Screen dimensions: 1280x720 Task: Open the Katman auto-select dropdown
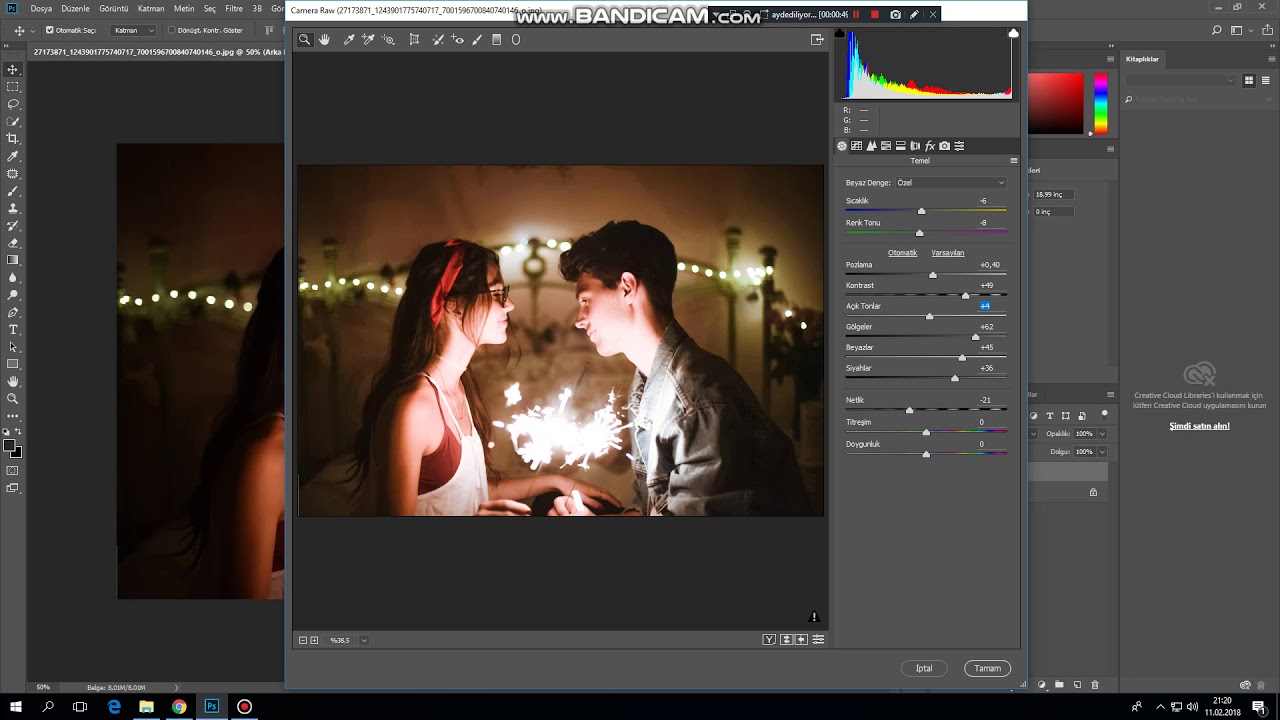coord(133,30)
